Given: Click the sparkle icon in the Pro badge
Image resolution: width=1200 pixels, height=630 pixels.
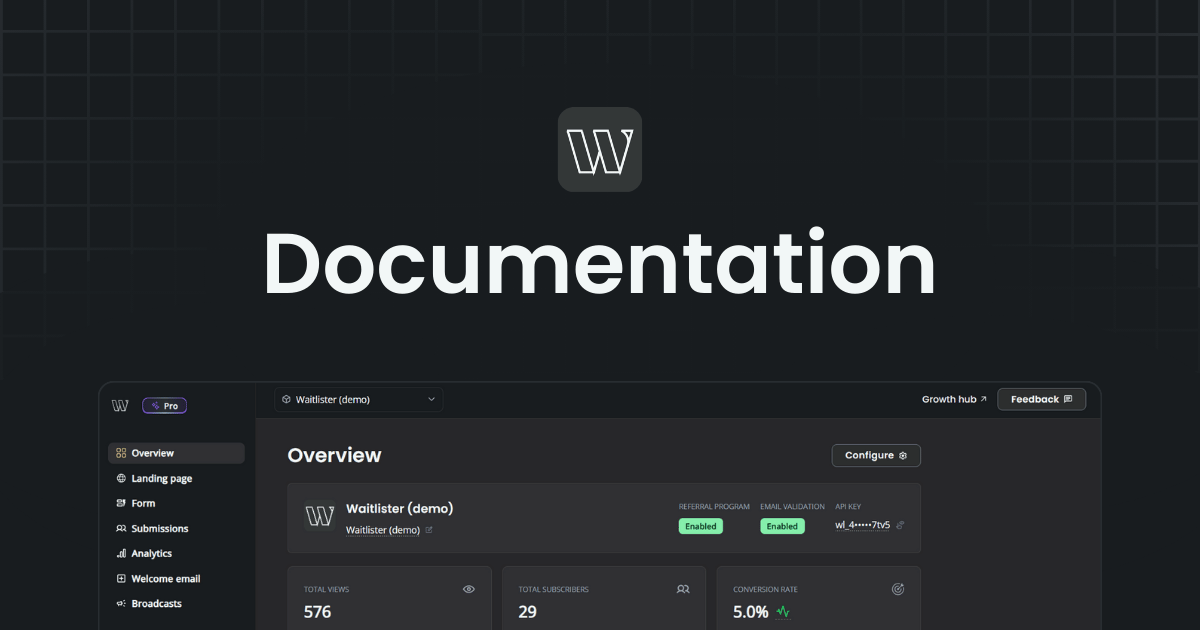Looking at the screenshot, I should tap(155, 406).
